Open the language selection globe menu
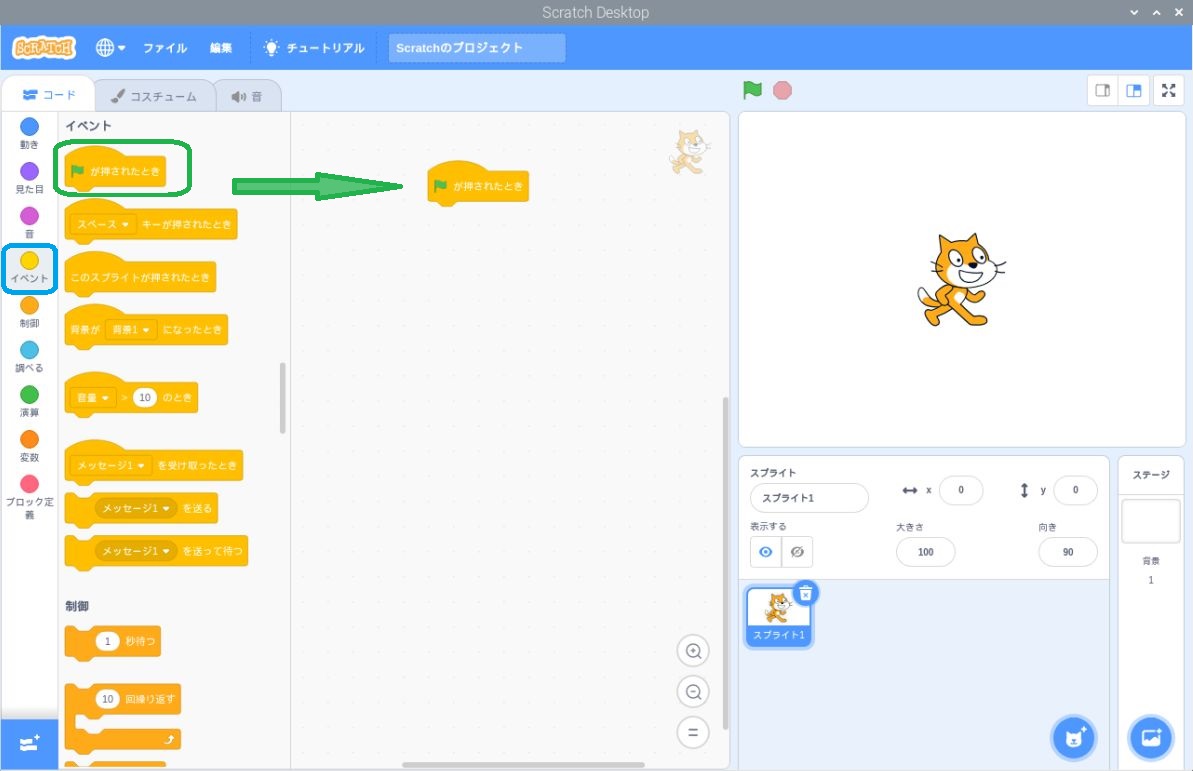This screenshot has height=771, width=1193. 110,47
